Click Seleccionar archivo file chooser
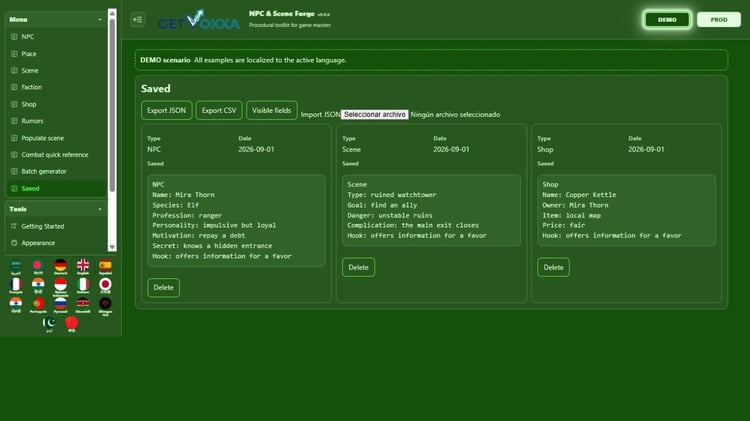 (375, 114)
